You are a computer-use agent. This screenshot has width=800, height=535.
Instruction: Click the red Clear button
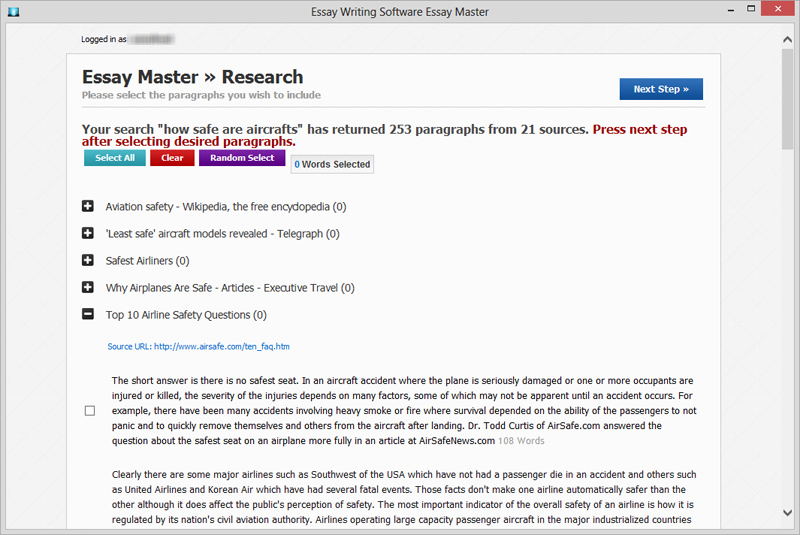point(172,158)
